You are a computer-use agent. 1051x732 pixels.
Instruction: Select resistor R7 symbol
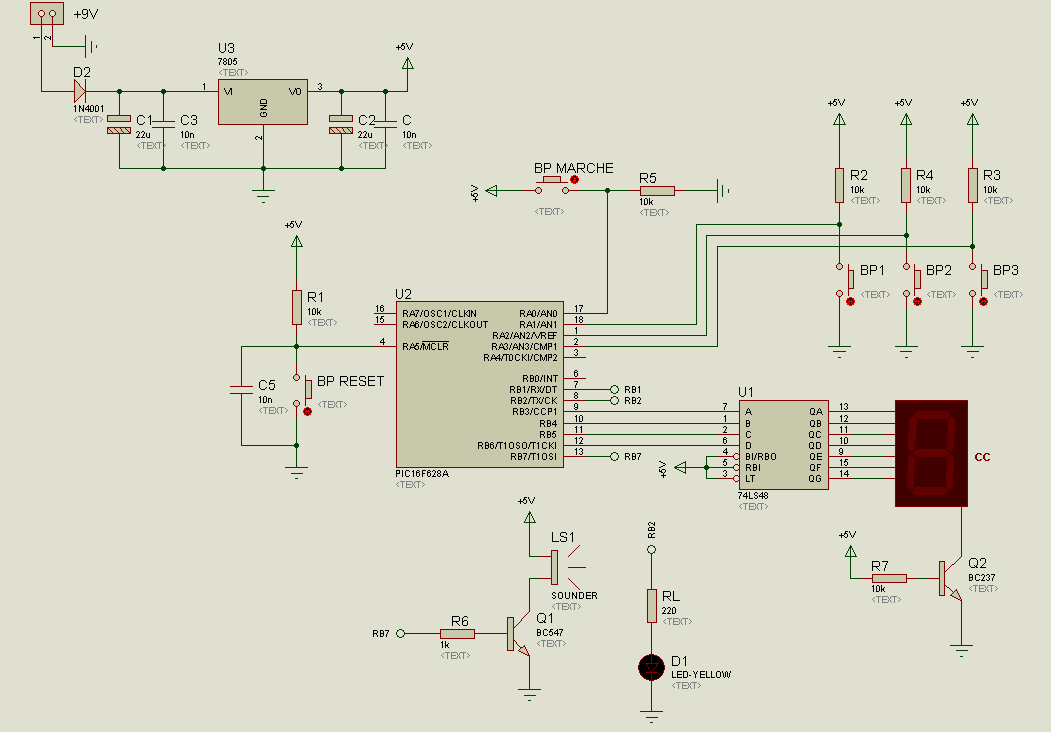point(889,578)
